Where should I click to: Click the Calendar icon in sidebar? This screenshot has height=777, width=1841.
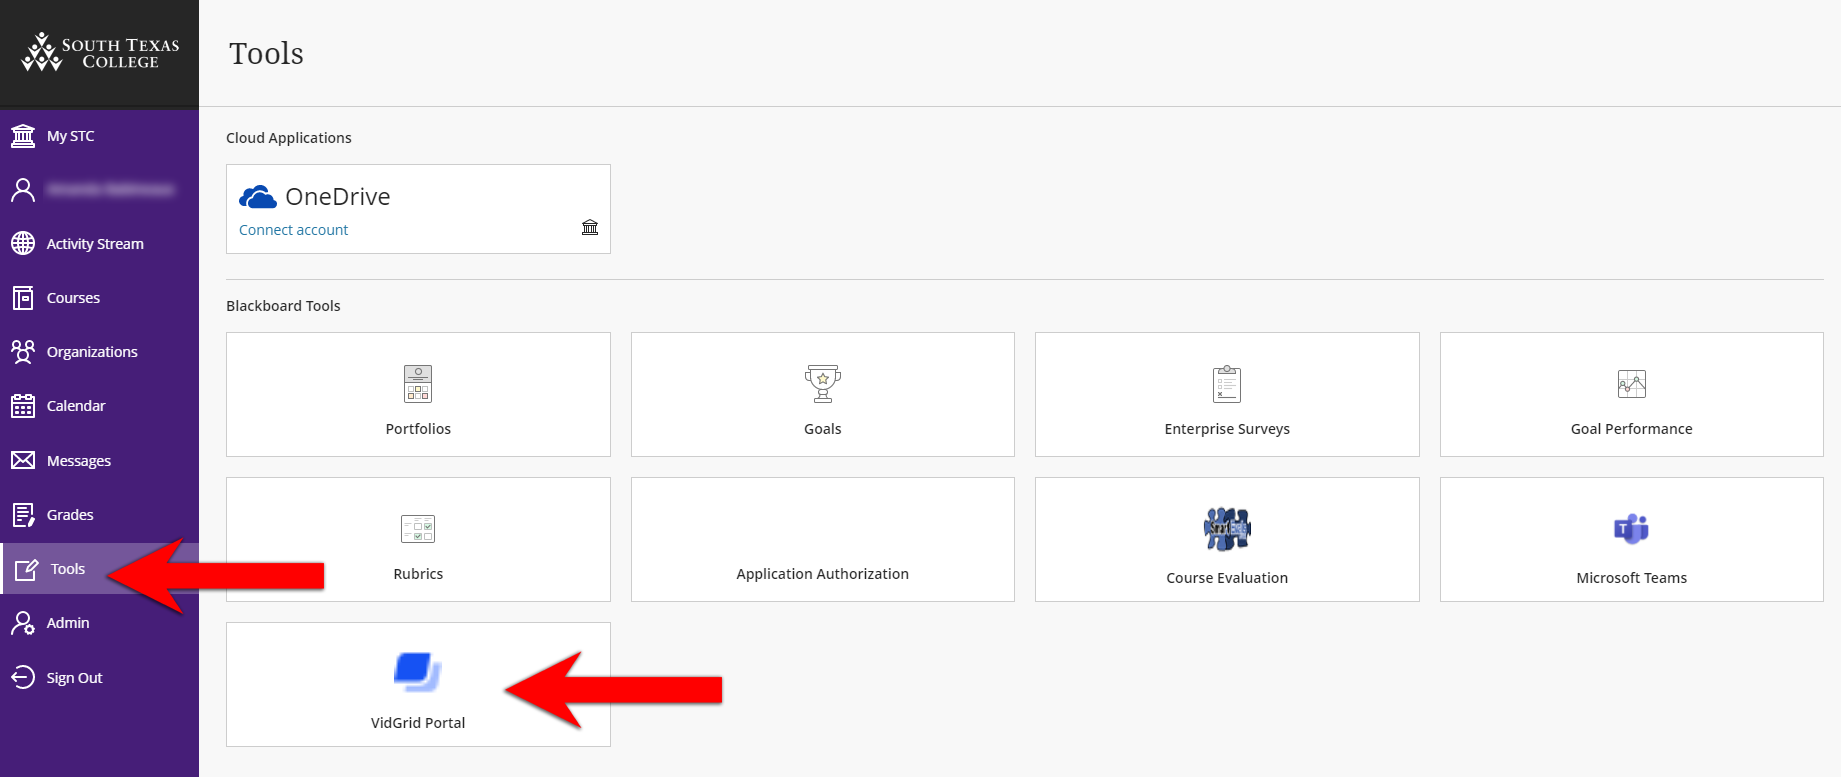(x=23, y=405)
